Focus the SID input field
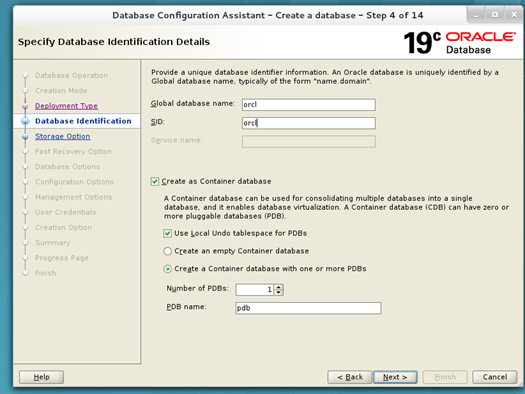The width and height of the screenshot is (525, 394). coord(308,123)
